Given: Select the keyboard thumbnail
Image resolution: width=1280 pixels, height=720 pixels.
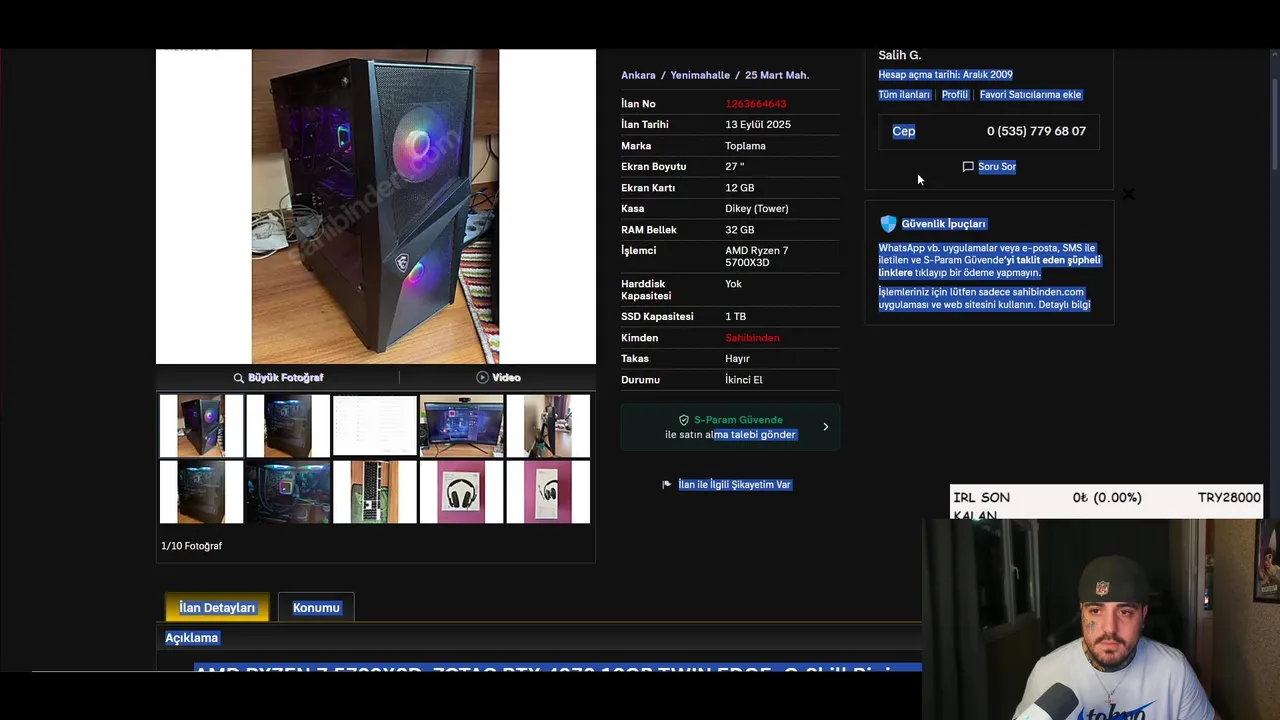Looking at the screenshot, I should 375,492.
